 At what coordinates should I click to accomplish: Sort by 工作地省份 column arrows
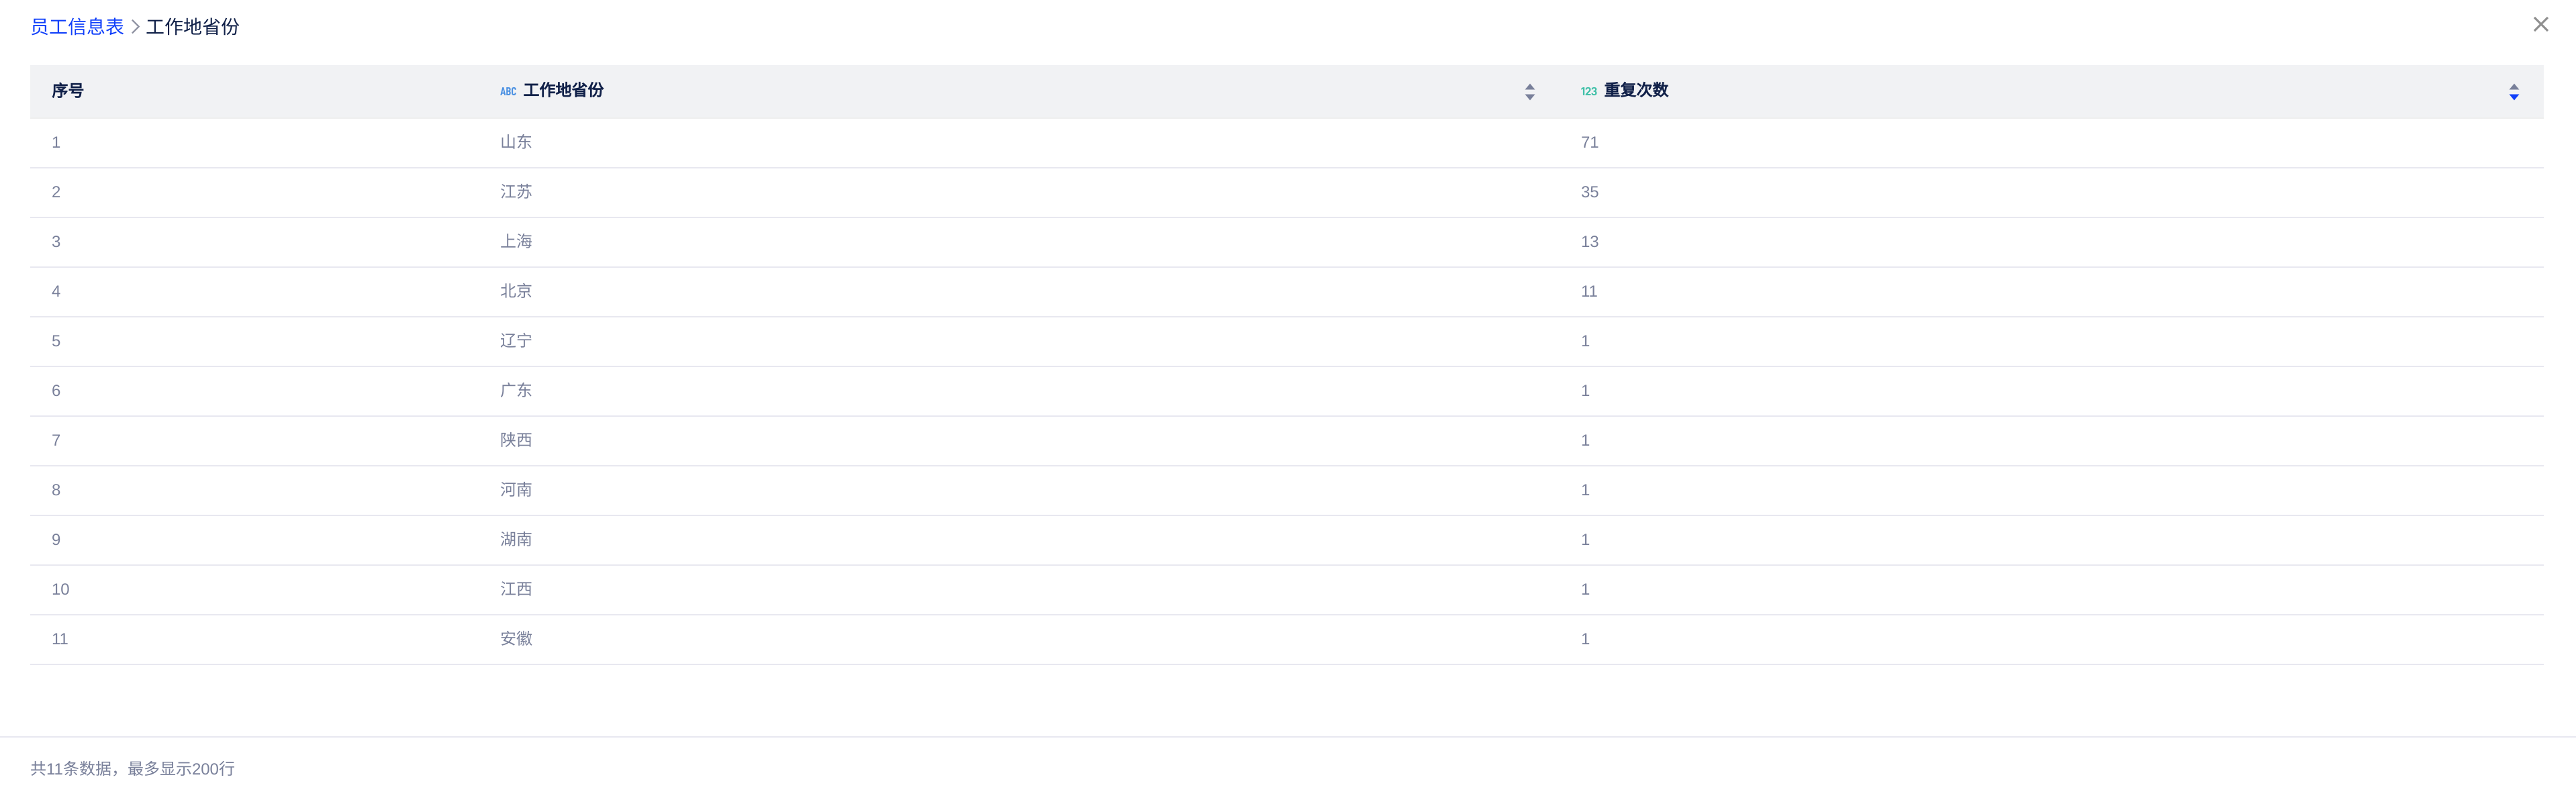coord(1529,92)
